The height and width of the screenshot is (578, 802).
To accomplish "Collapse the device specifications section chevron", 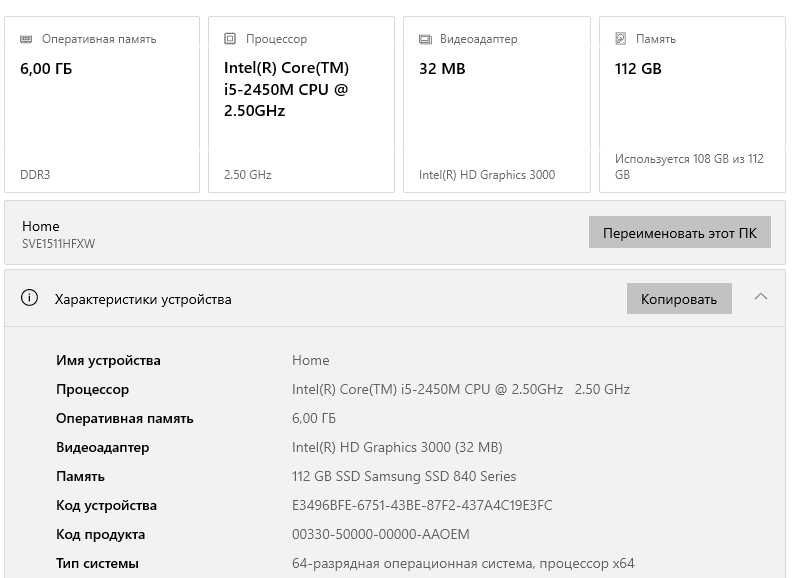I will point(761,297).
